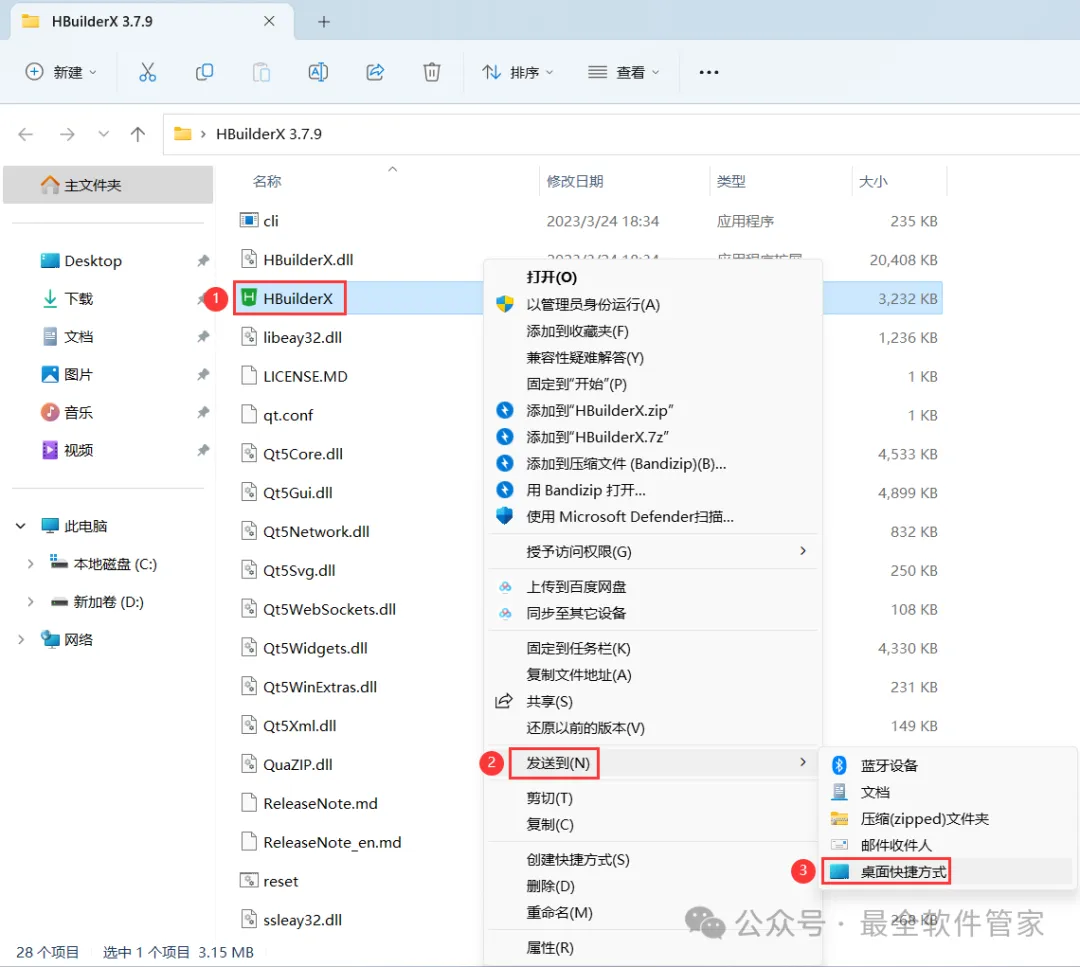Sort by 名称 column header
This screenshot has height=967, width=1080.
tap(267, 182)
